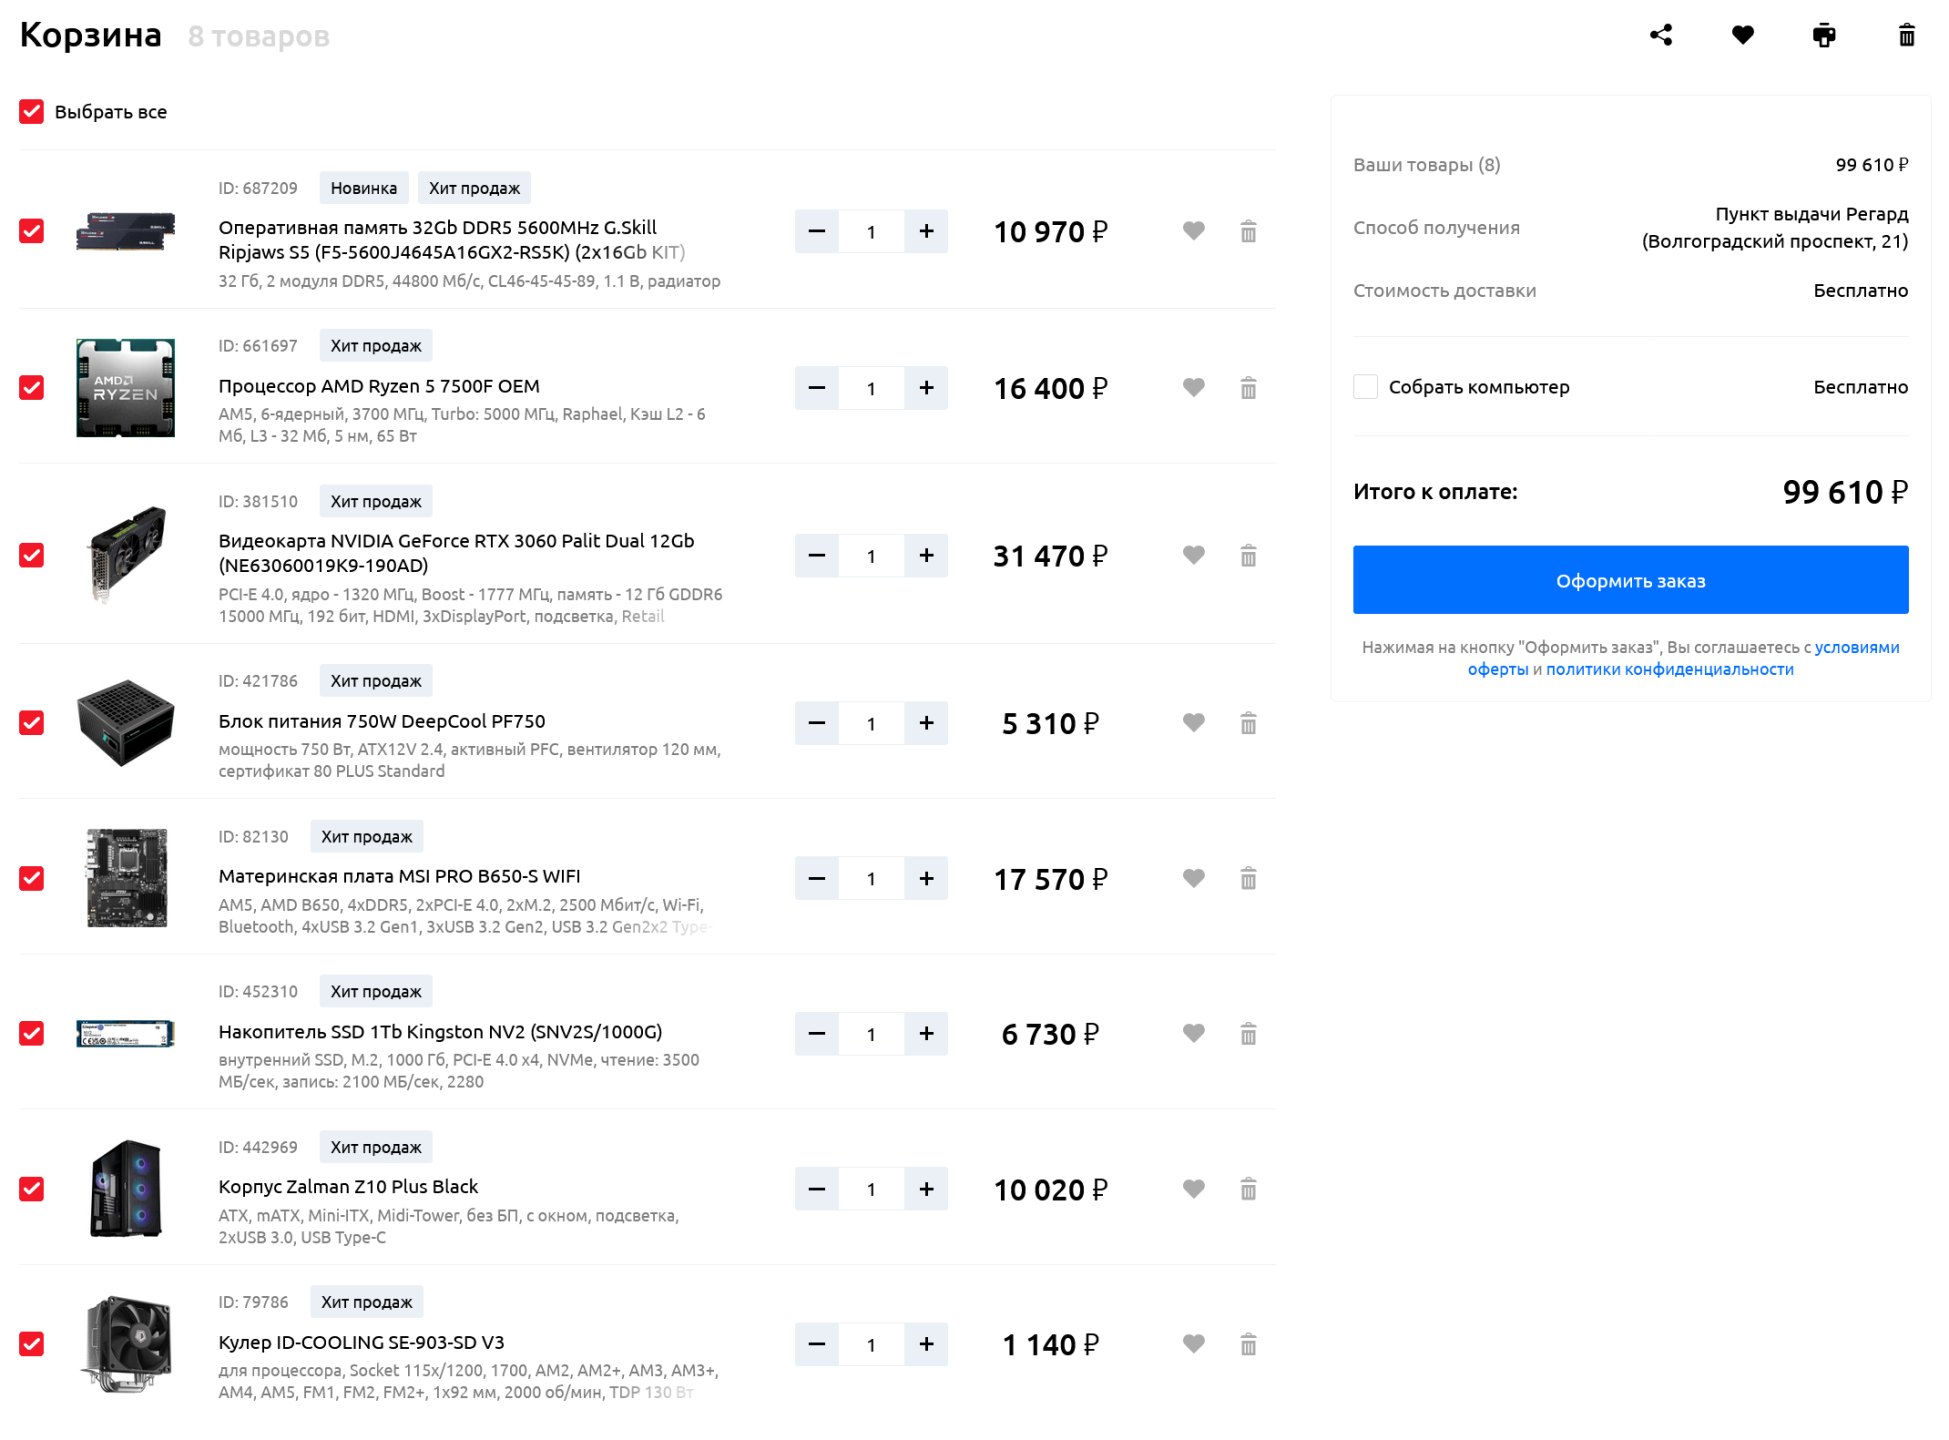Uncheck the Kingston NV2 SSD item
This screenshot has height=1440, width=1949.
coord(31,1034)
